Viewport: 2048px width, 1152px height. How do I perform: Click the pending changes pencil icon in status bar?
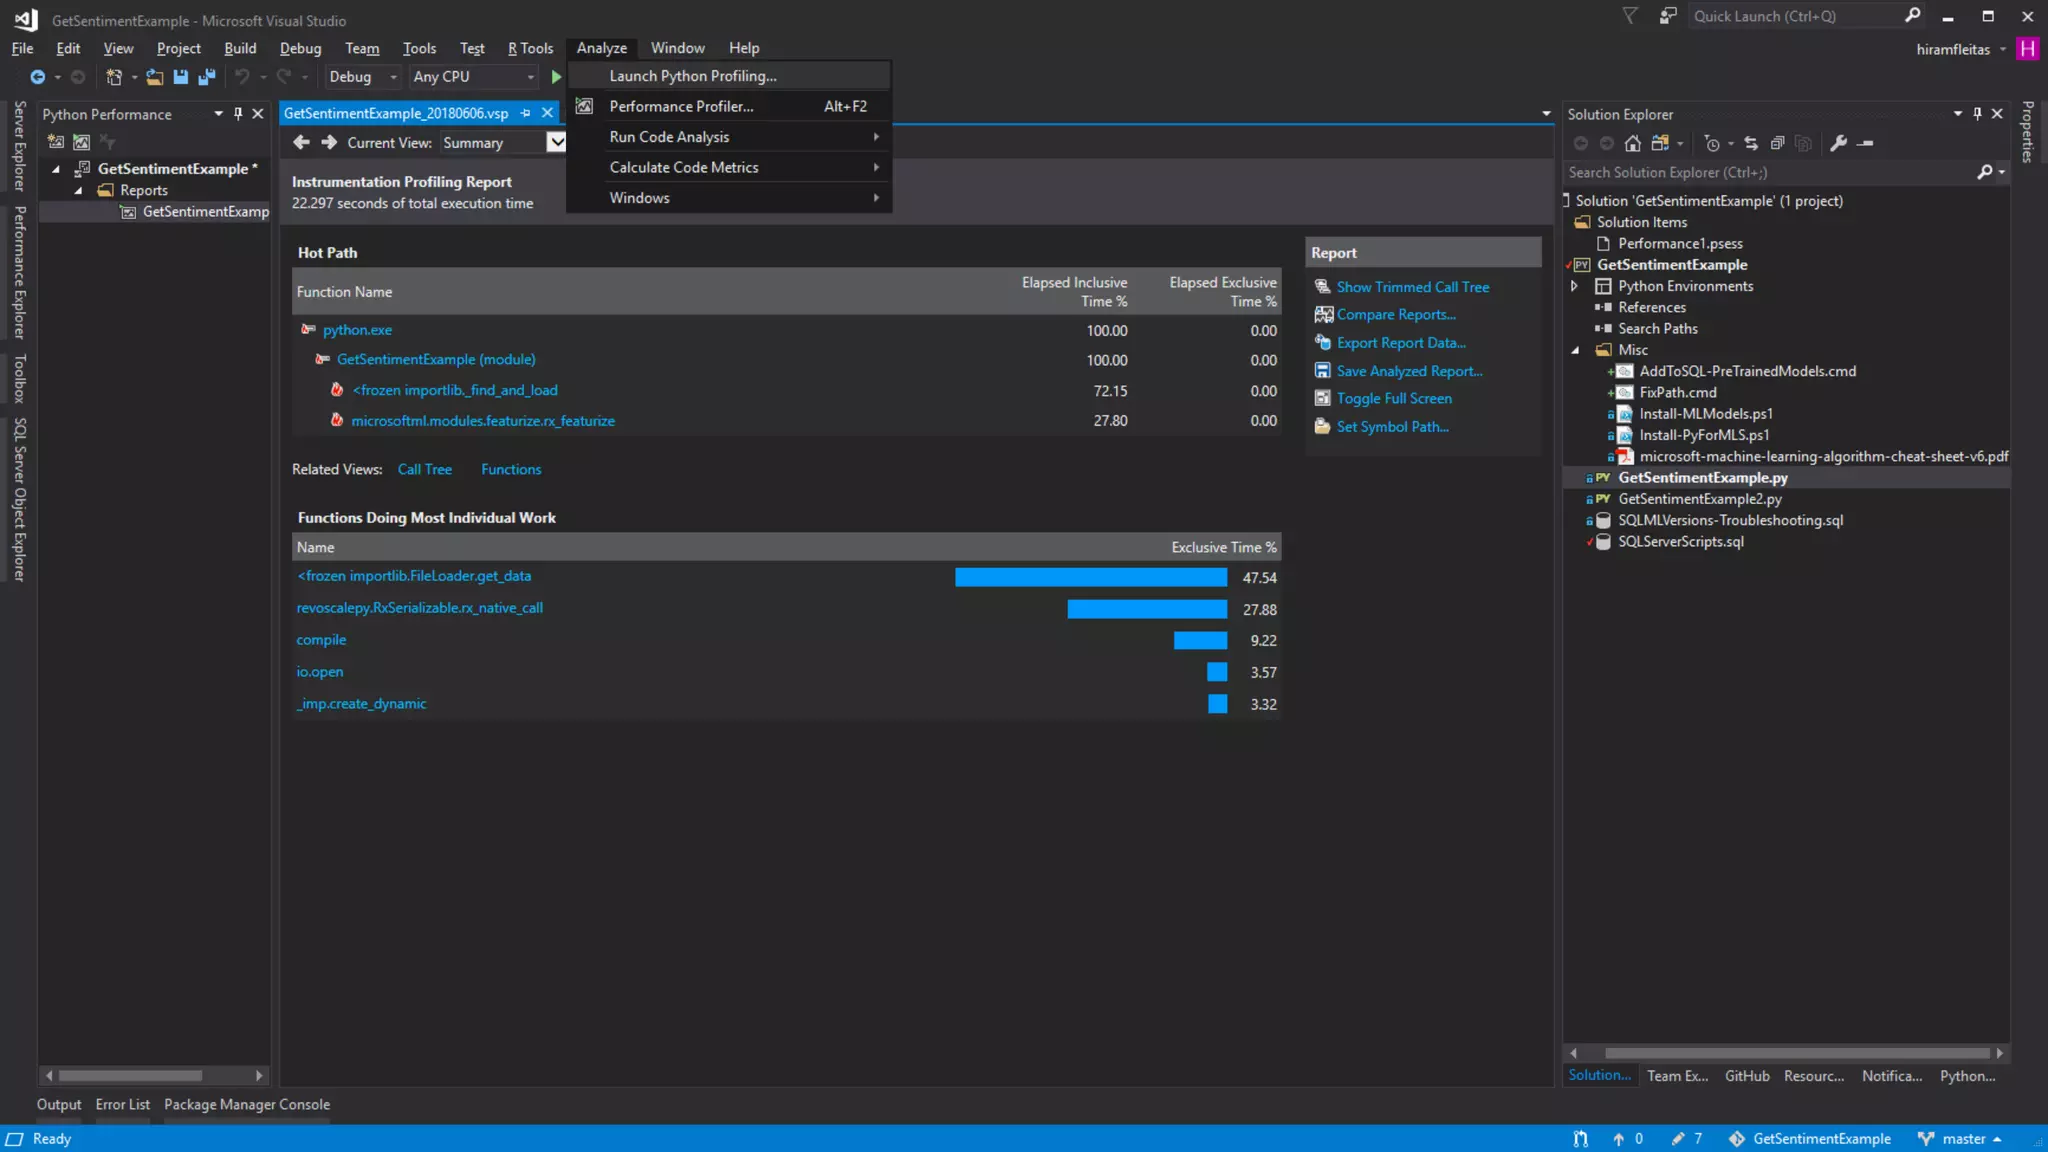pos(1678,1138)
